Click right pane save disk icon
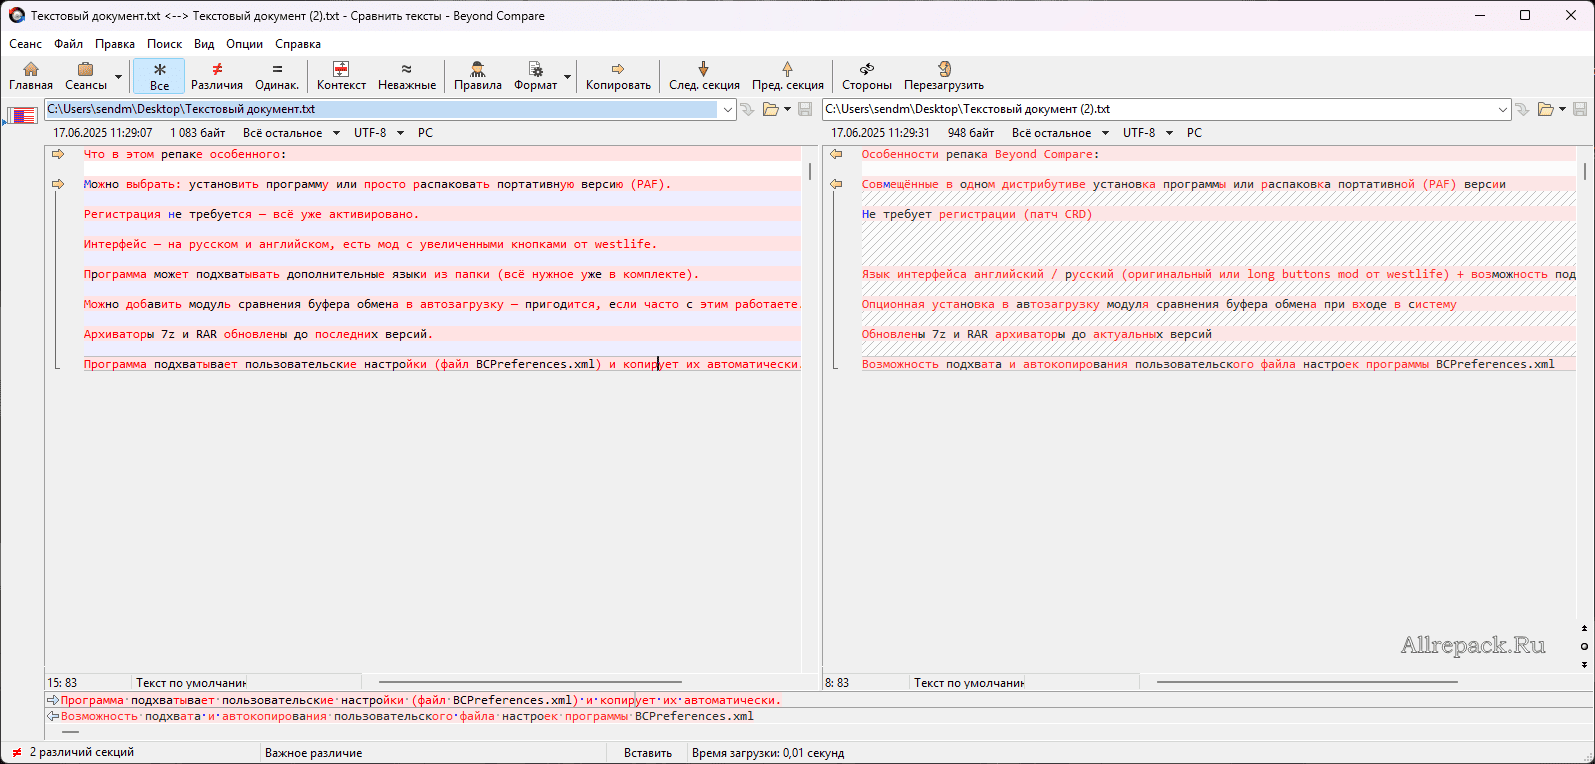The width and height of the screenshot is (1595, 764). tap(1580, 109)
